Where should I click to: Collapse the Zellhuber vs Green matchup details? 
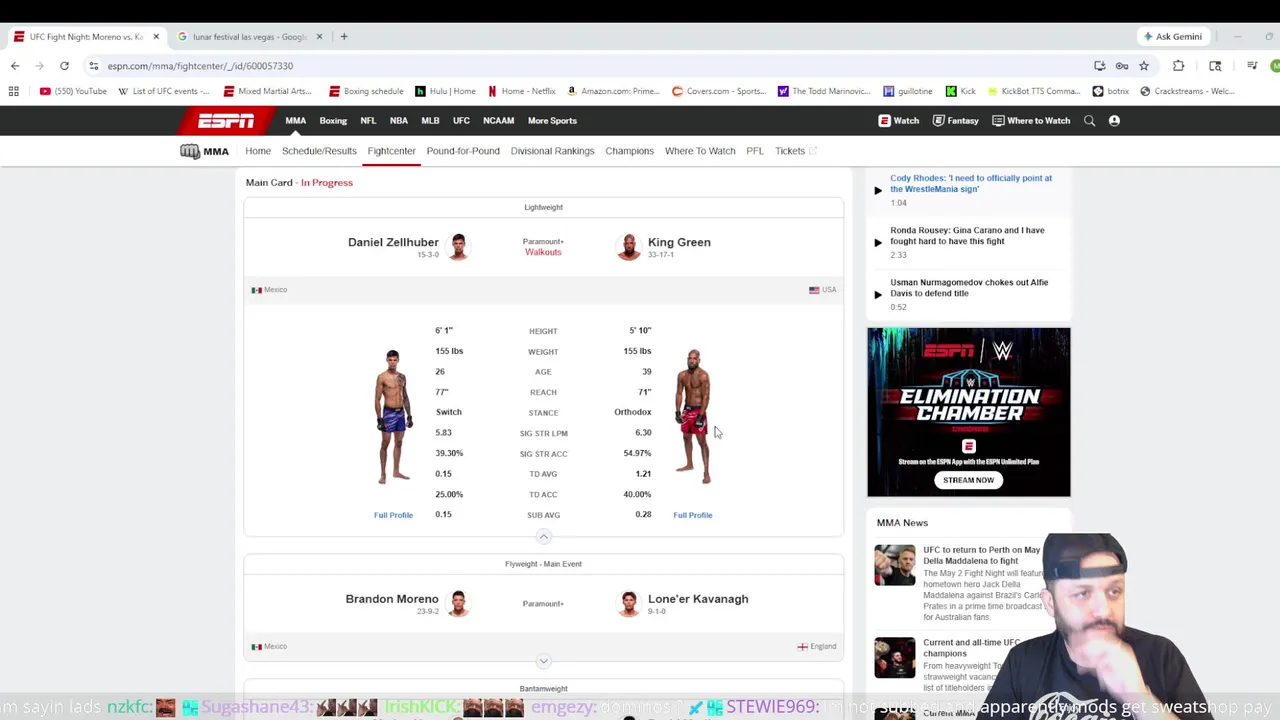(543, 537)
